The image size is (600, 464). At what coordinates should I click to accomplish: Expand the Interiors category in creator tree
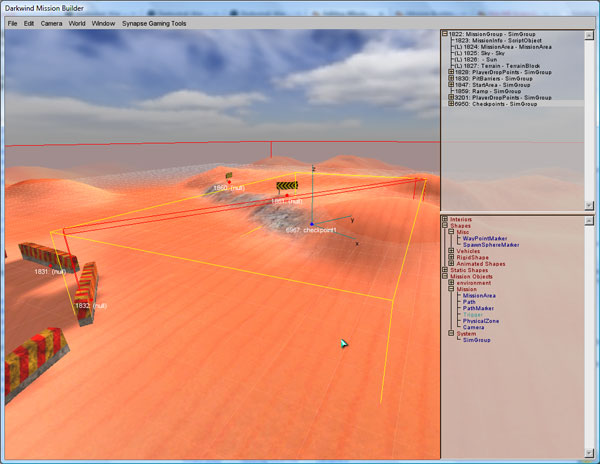[x=445, y=220]
